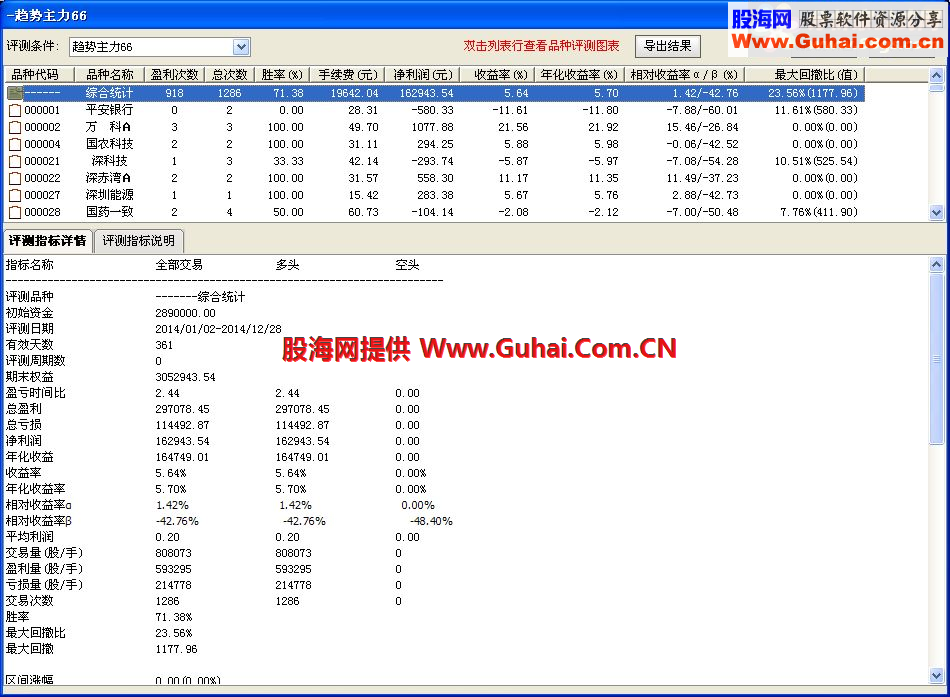Click net profit value 162943.54 in summary row
This screenshot has height=697, width=950.
click(427, 93)
